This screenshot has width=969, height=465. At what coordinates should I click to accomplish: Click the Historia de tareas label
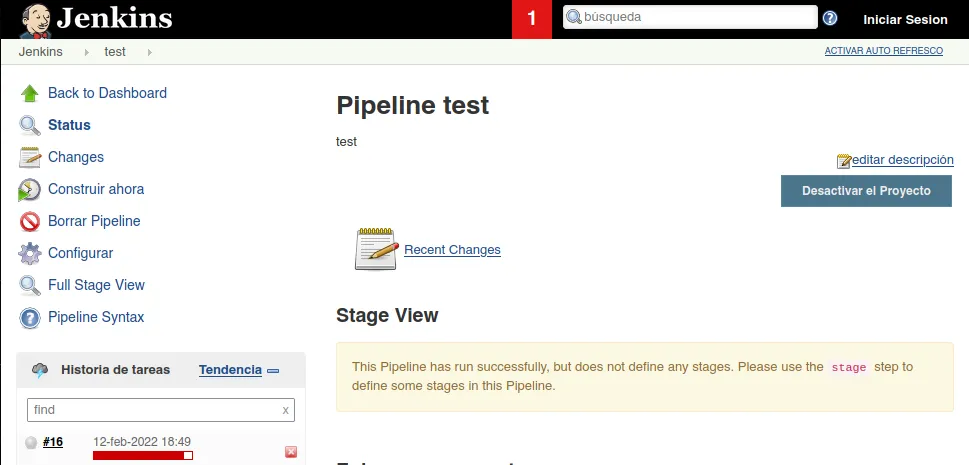(x=116, y=370)
